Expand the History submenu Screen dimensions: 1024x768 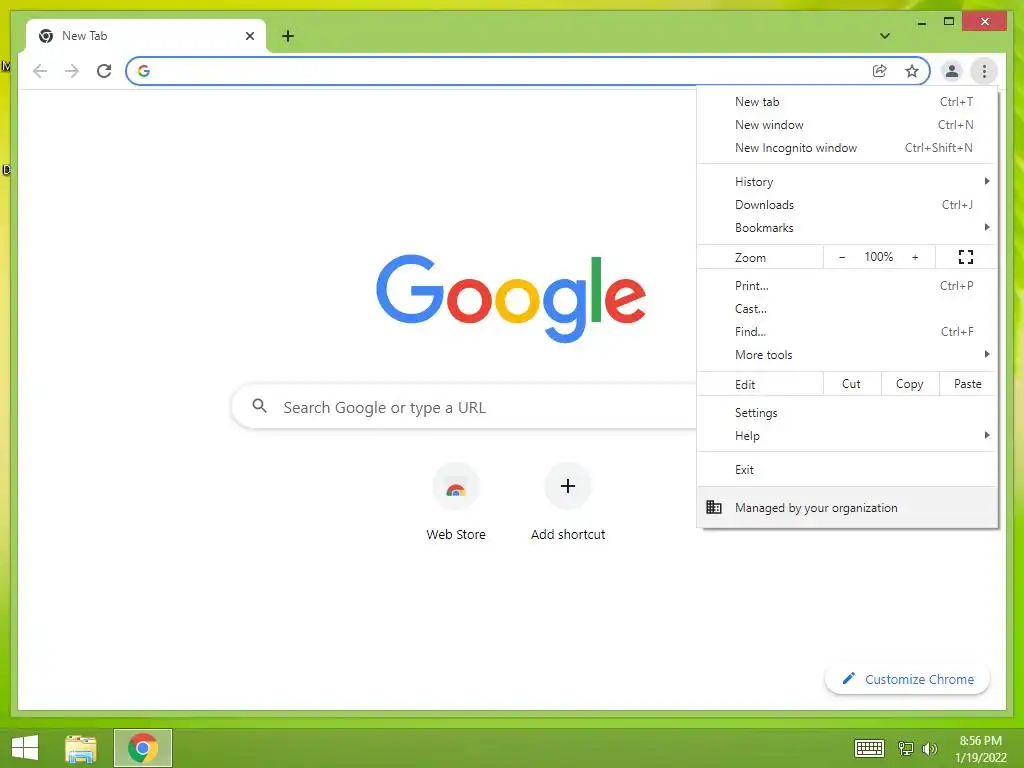click(846, 182)
